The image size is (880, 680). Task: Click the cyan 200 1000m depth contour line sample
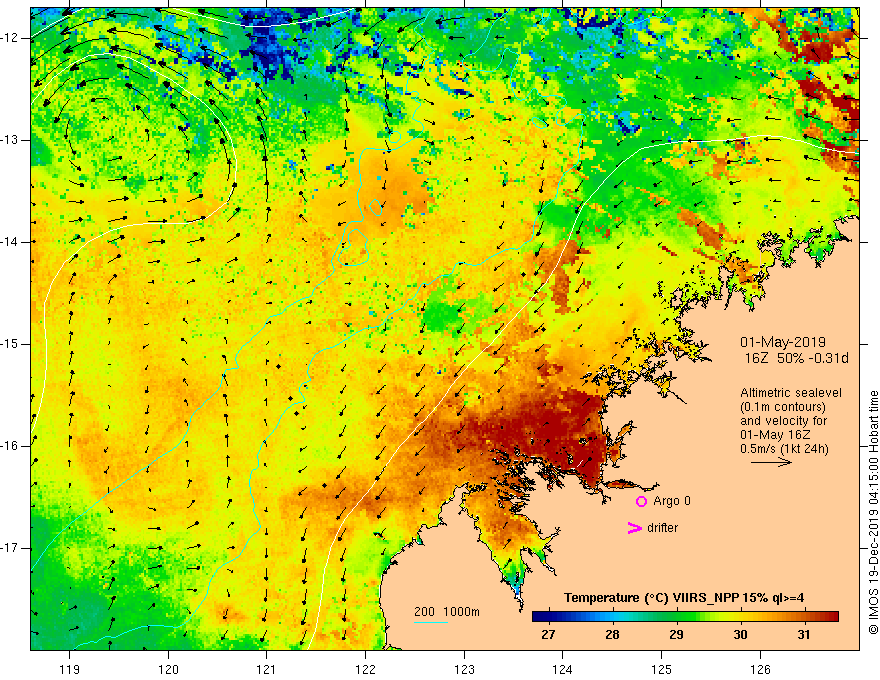[x=431, y=622]
